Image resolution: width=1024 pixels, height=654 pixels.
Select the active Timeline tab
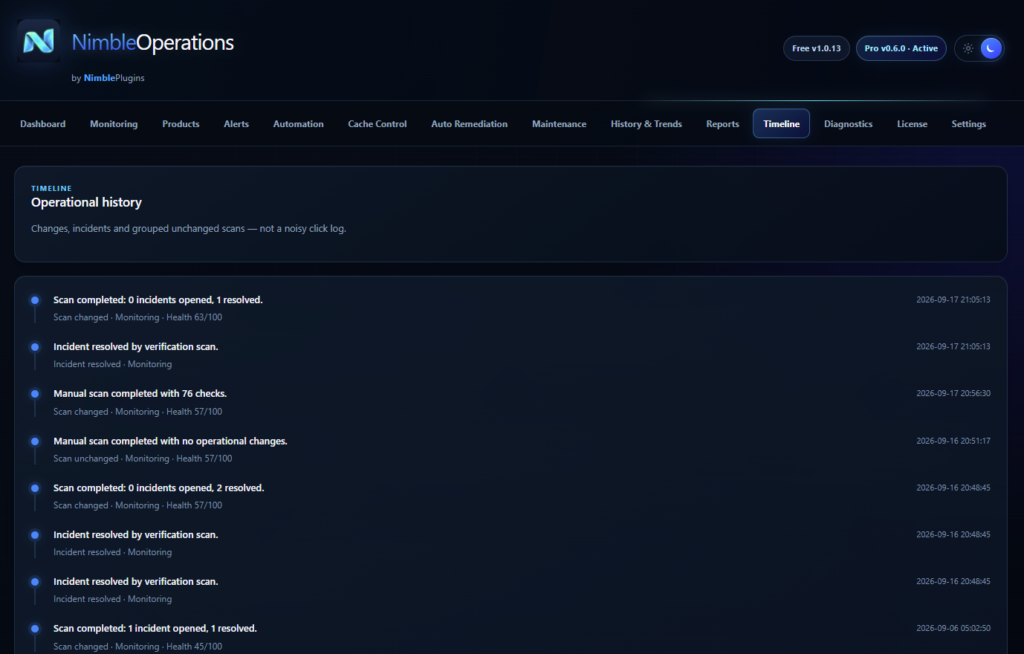(781, 123)
